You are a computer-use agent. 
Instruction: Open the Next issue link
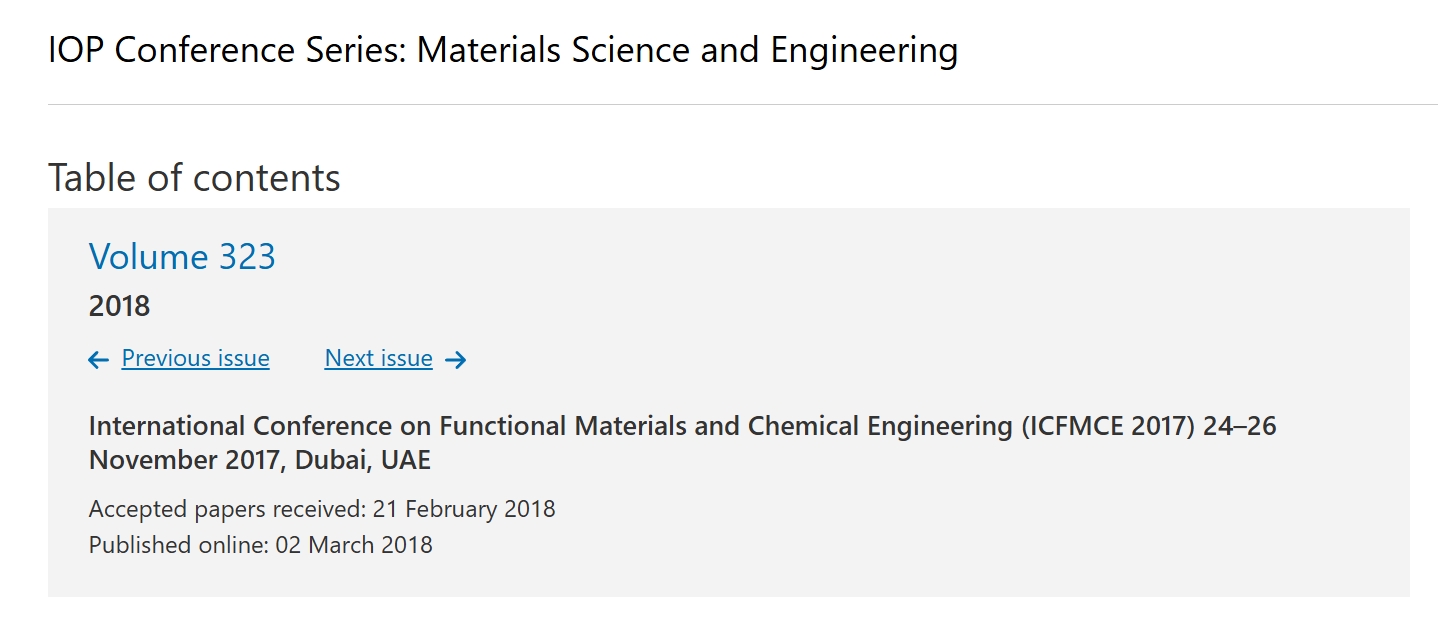coord(378,358)
